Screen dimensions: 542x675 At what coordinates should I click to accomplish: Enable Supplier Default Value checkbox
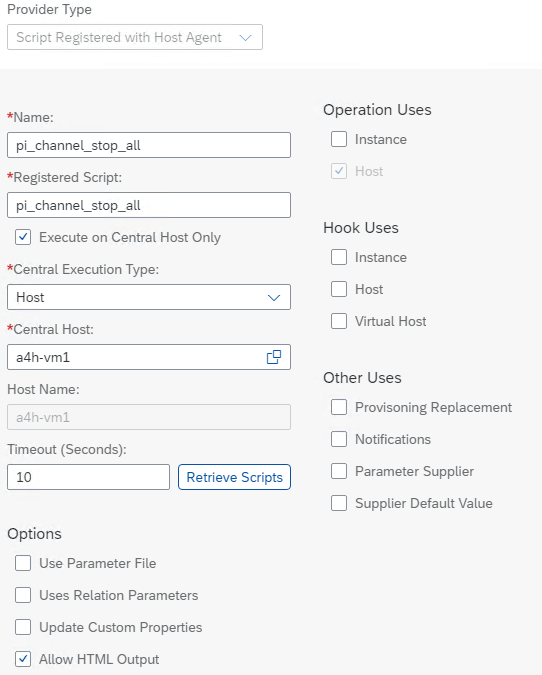[339, 503]
